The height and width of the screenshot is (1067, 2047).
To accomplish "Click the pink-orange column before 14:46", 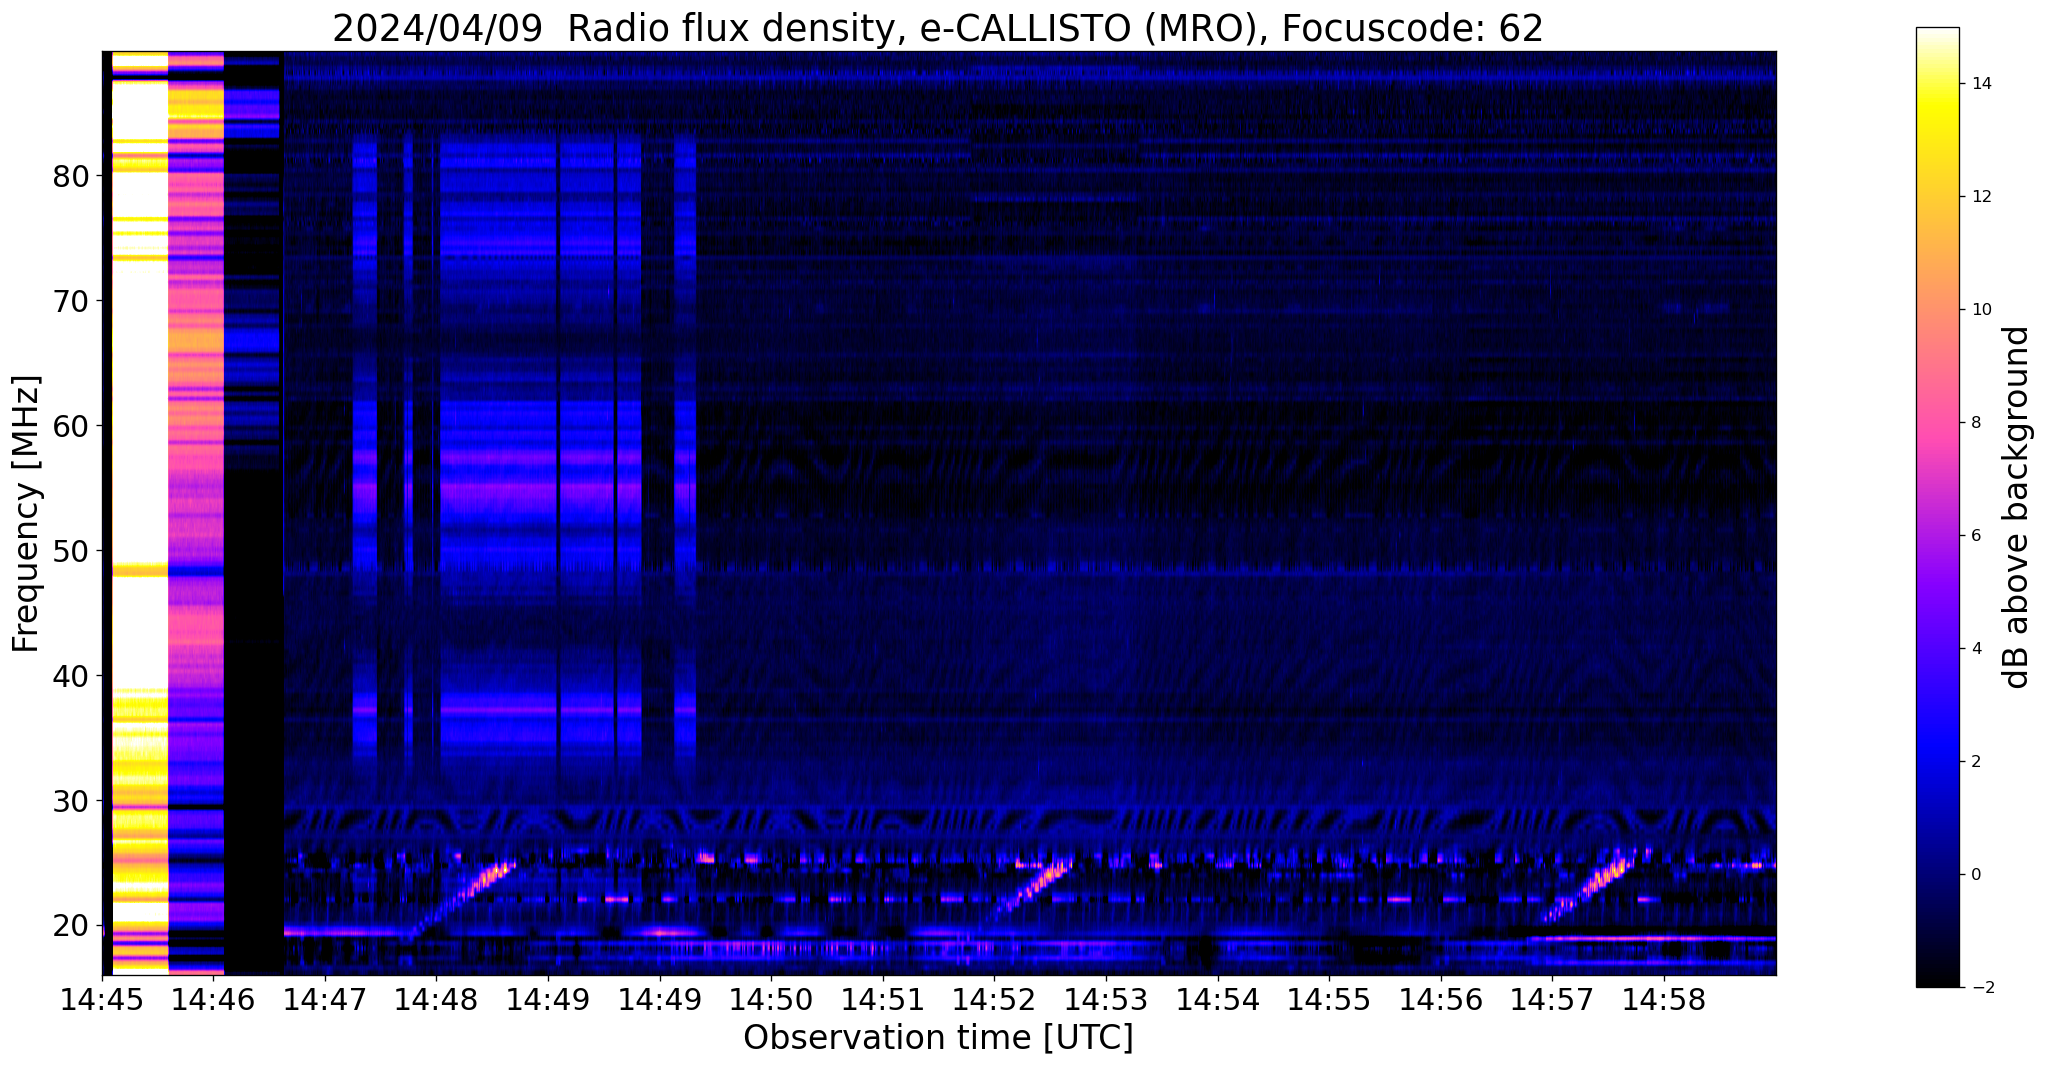I will pos(196,513).
